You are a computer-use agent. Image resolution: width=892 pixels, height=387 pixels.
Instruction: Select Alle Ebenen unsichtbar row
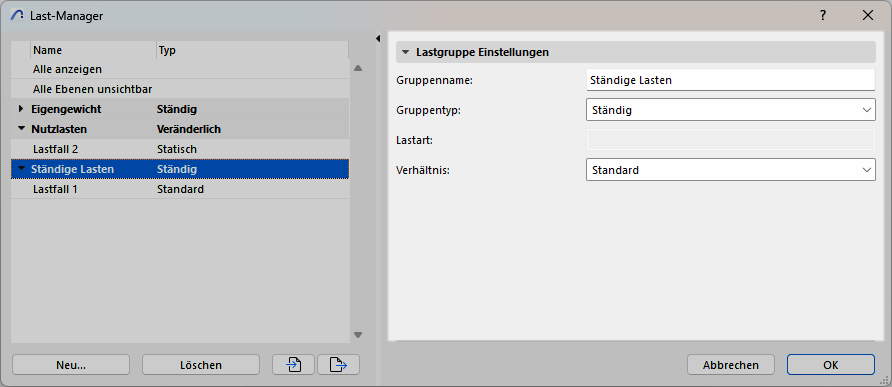[x=180, y=89]
